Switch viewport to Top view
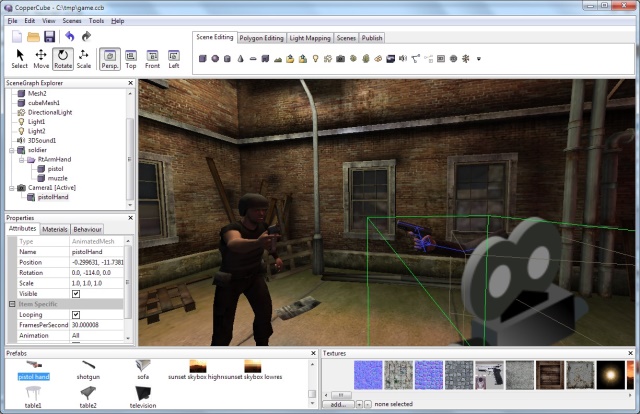Image resolution: width=640 pixels, height=414 pixels. click(131, 59)
